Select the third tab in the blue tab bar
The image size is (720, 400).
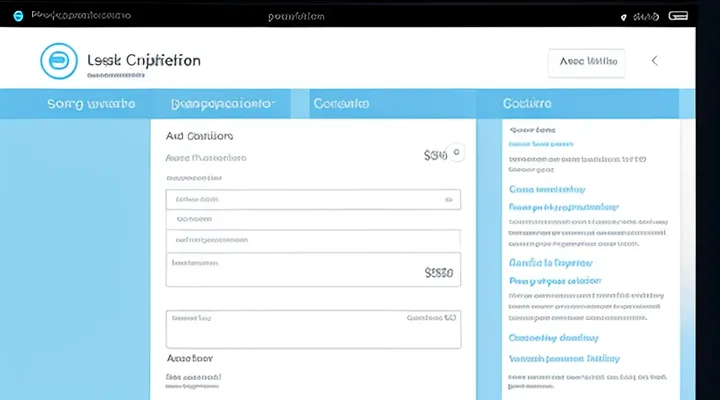pyautogui.click(x=340, y=103)
